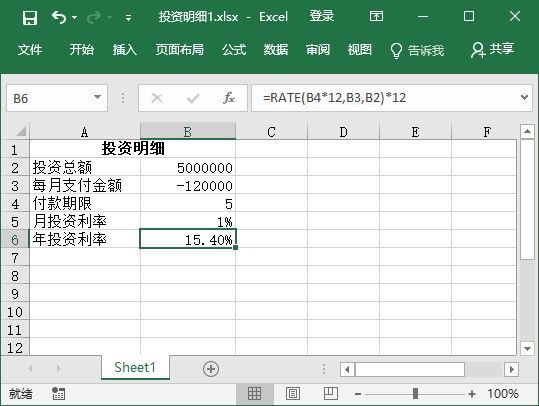Cancel formula entry with X icon
This screenshot has width=539, height=406.
157,98
